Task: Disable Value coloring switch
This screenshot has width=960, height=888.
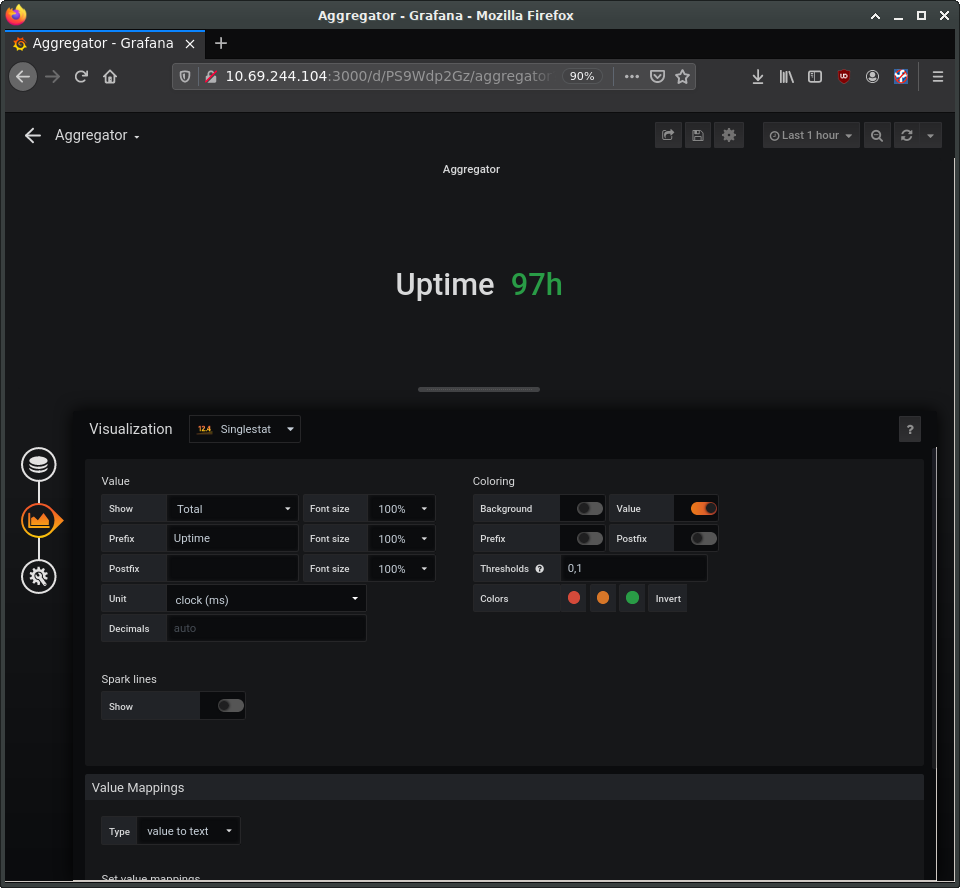Action: click(x=703, y=509)
